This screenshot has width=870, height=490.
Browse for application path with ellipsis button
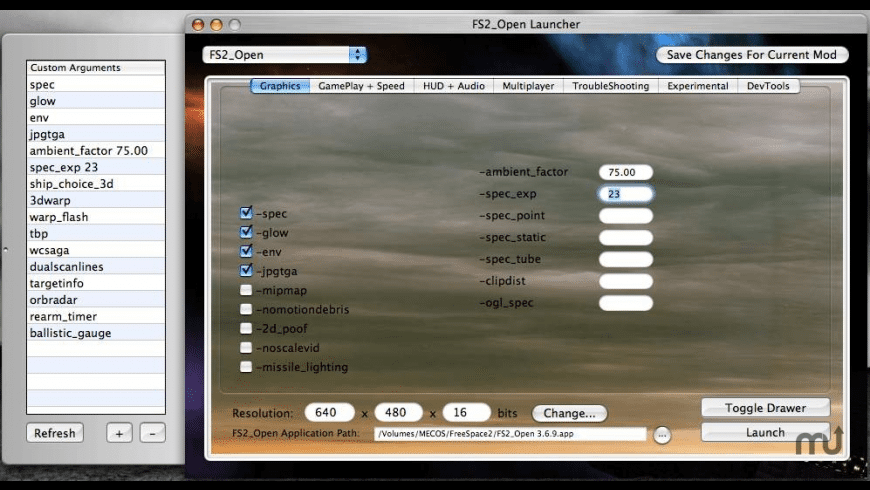[661, 435]
